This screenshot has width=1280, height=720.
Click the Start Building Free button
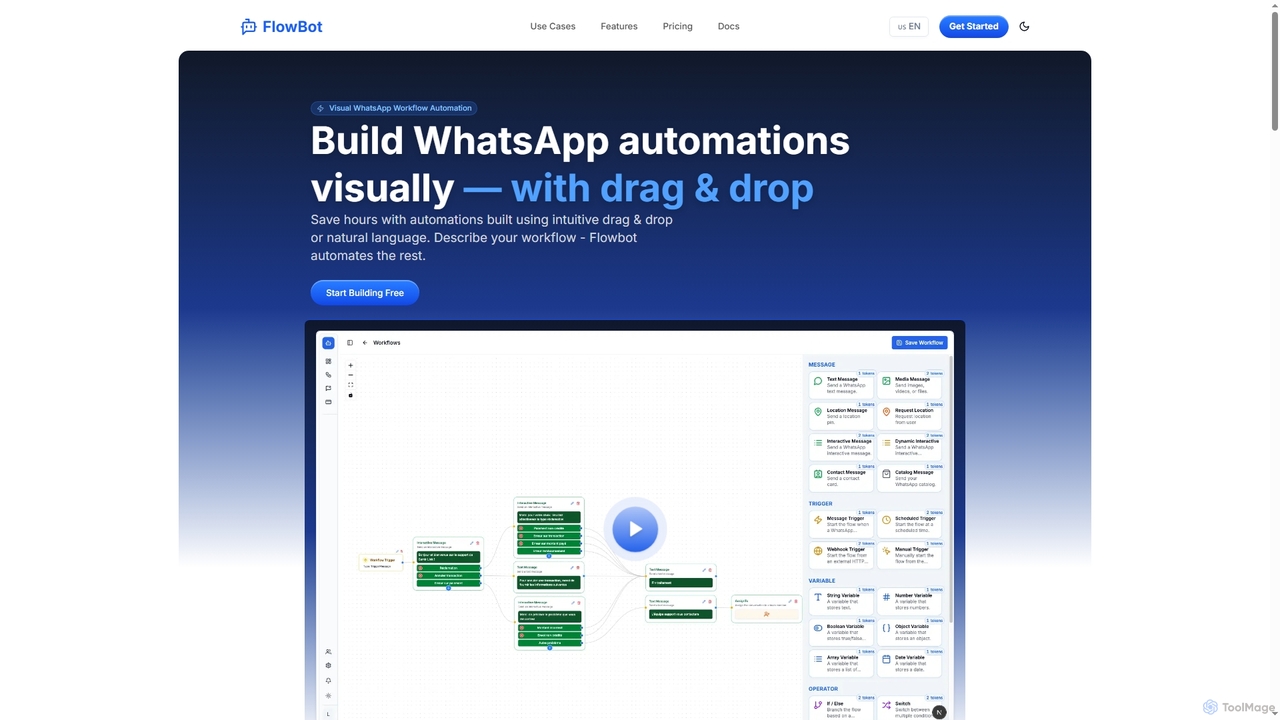tap(365, 293)
